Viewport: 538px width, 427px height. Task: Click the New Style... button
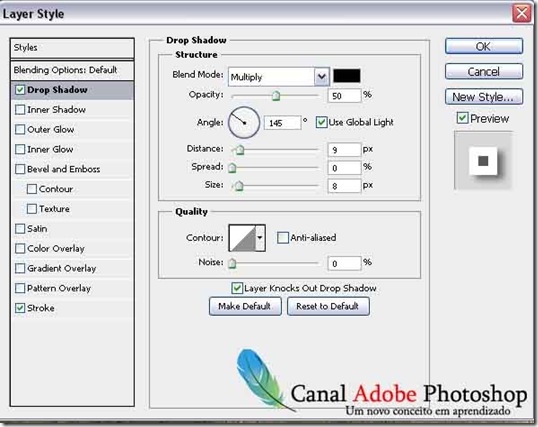coord(484,97)
